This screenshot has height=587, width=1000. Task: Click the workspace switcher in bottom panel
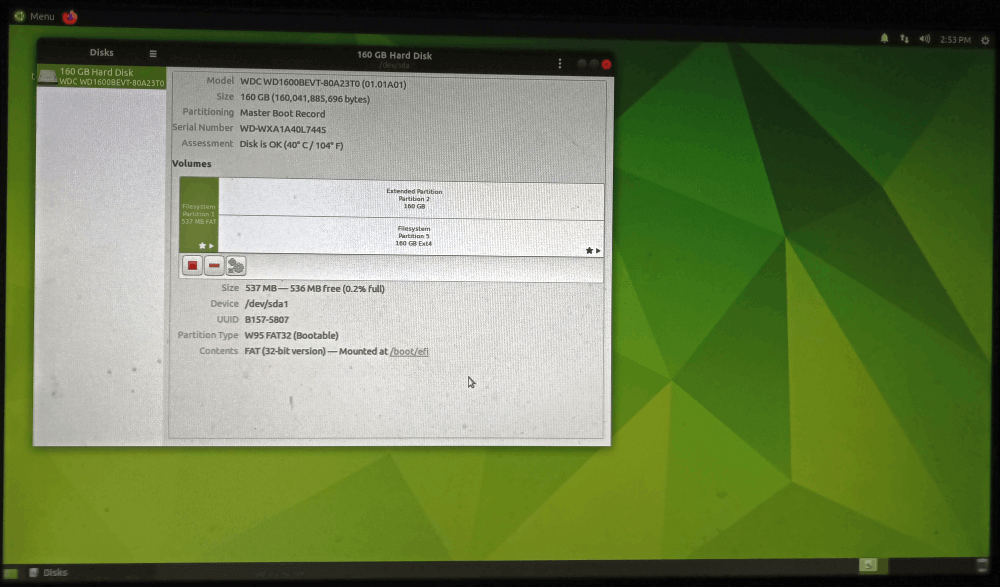tap(868, 565)
